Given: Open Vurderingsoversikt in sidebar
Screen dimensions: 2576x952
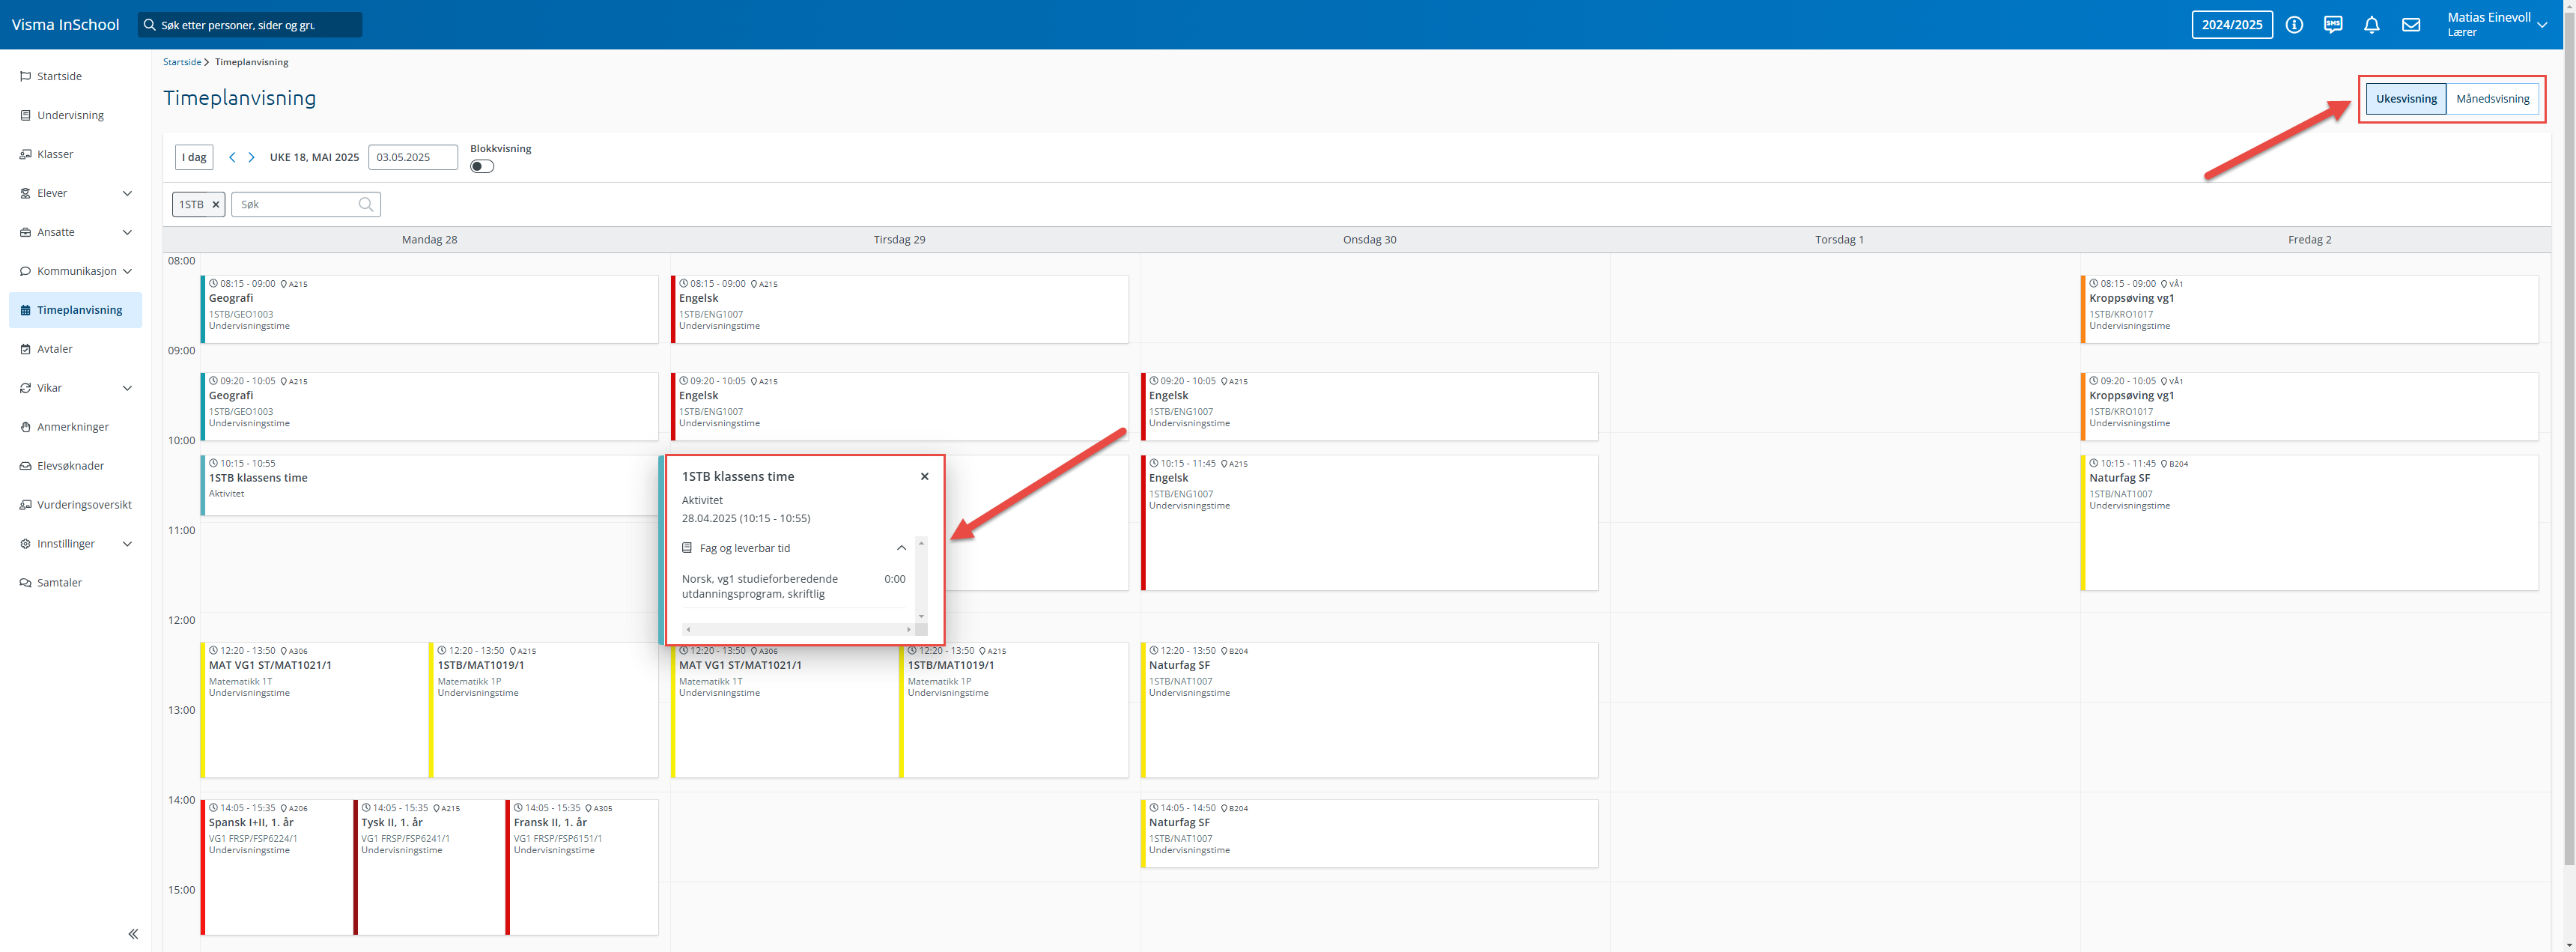Looking at the screenshot, I should click(84, 505).
